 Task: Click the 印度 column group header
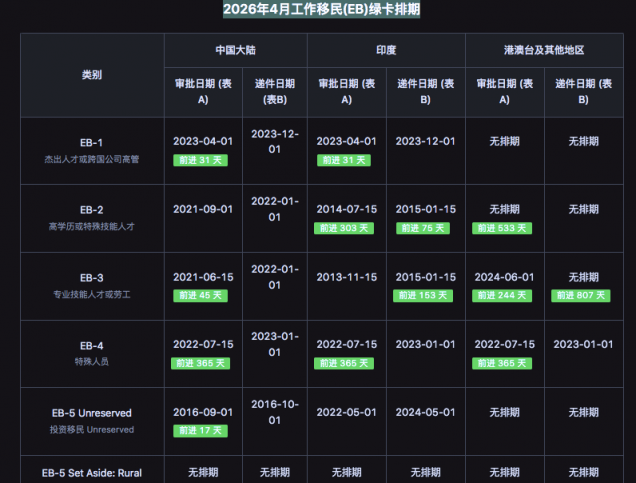386,50
